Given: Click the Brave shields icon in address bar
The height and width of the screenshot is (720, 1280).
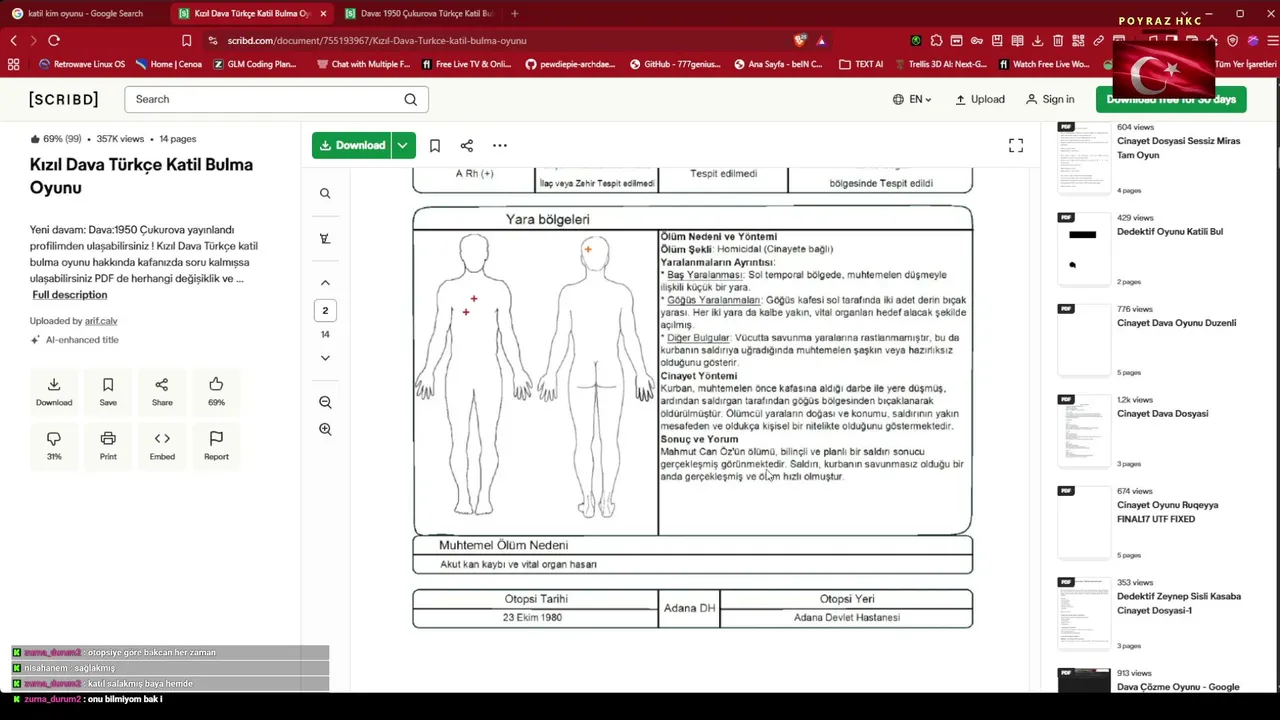Looking at the screenshot, I should click(800, 40).
